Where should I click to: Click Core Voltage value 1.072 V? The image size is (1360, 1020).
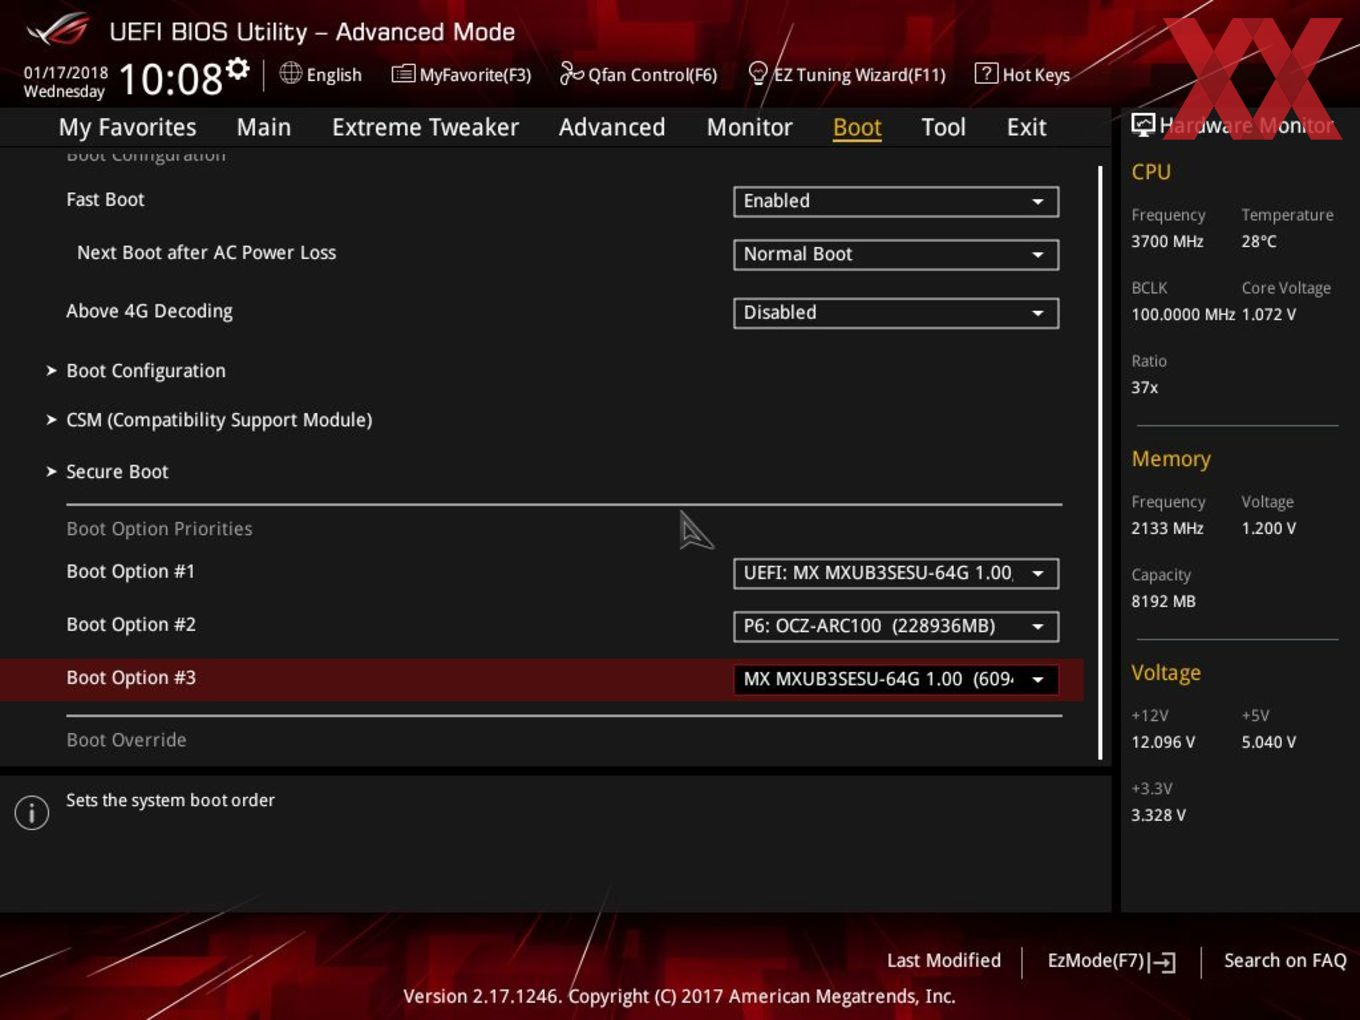(x=1269, y=314)
